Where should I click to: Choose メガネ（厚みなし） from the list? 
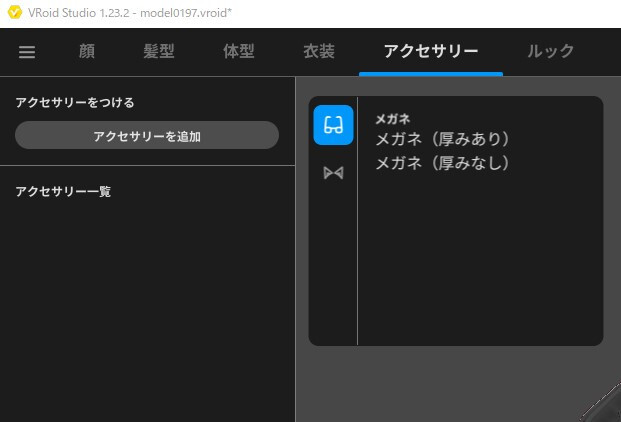(442, 162)
